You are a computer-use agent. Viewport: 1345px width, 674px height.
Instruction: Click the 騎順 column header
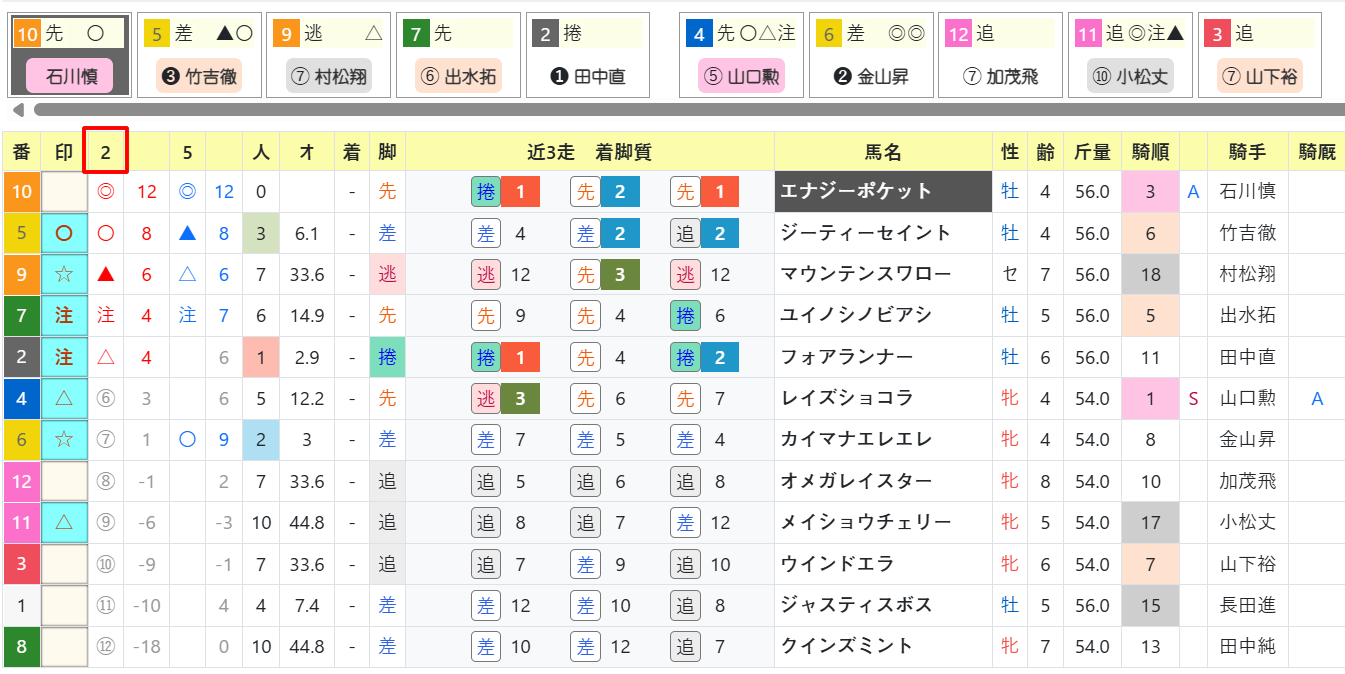tap(1150, 153)
